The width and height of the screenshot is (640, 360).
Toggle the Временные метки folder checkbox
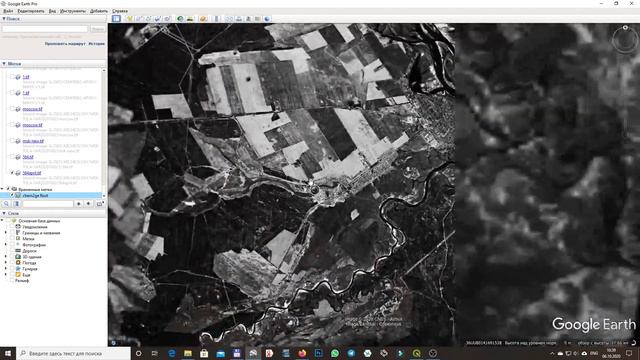(x=8, y=189)
